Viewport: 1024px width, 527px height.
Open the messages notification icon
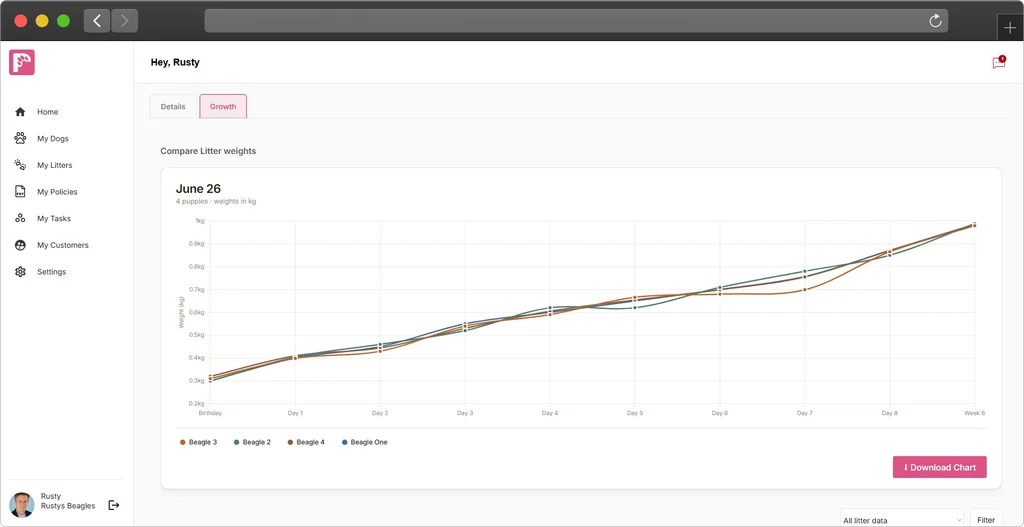pos(999,63)
